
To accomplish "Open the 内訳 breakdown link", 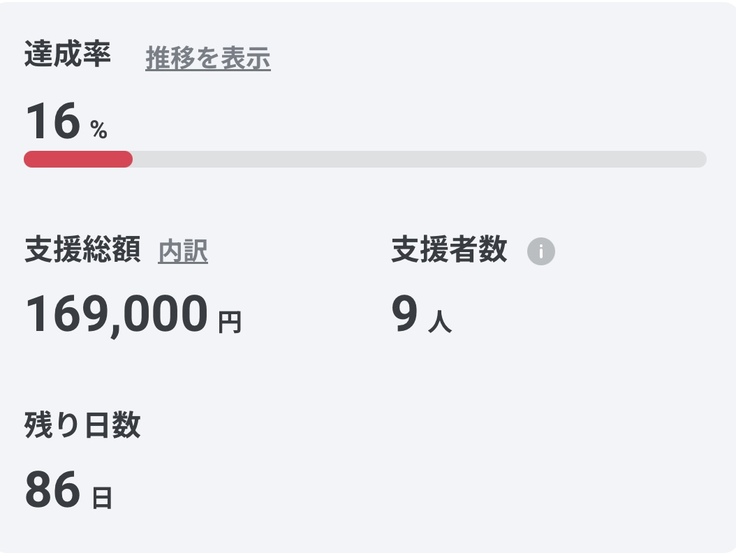I will [x=183, y=251].
